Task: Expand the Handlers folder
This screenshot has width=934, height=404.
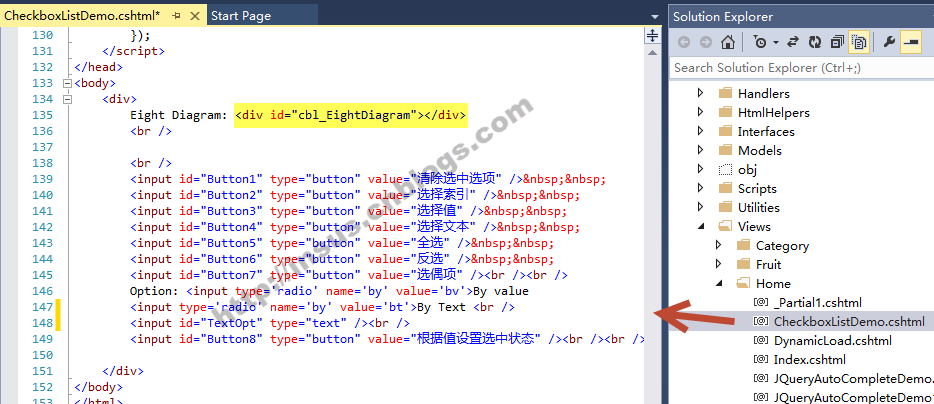Action: [700, 94]
